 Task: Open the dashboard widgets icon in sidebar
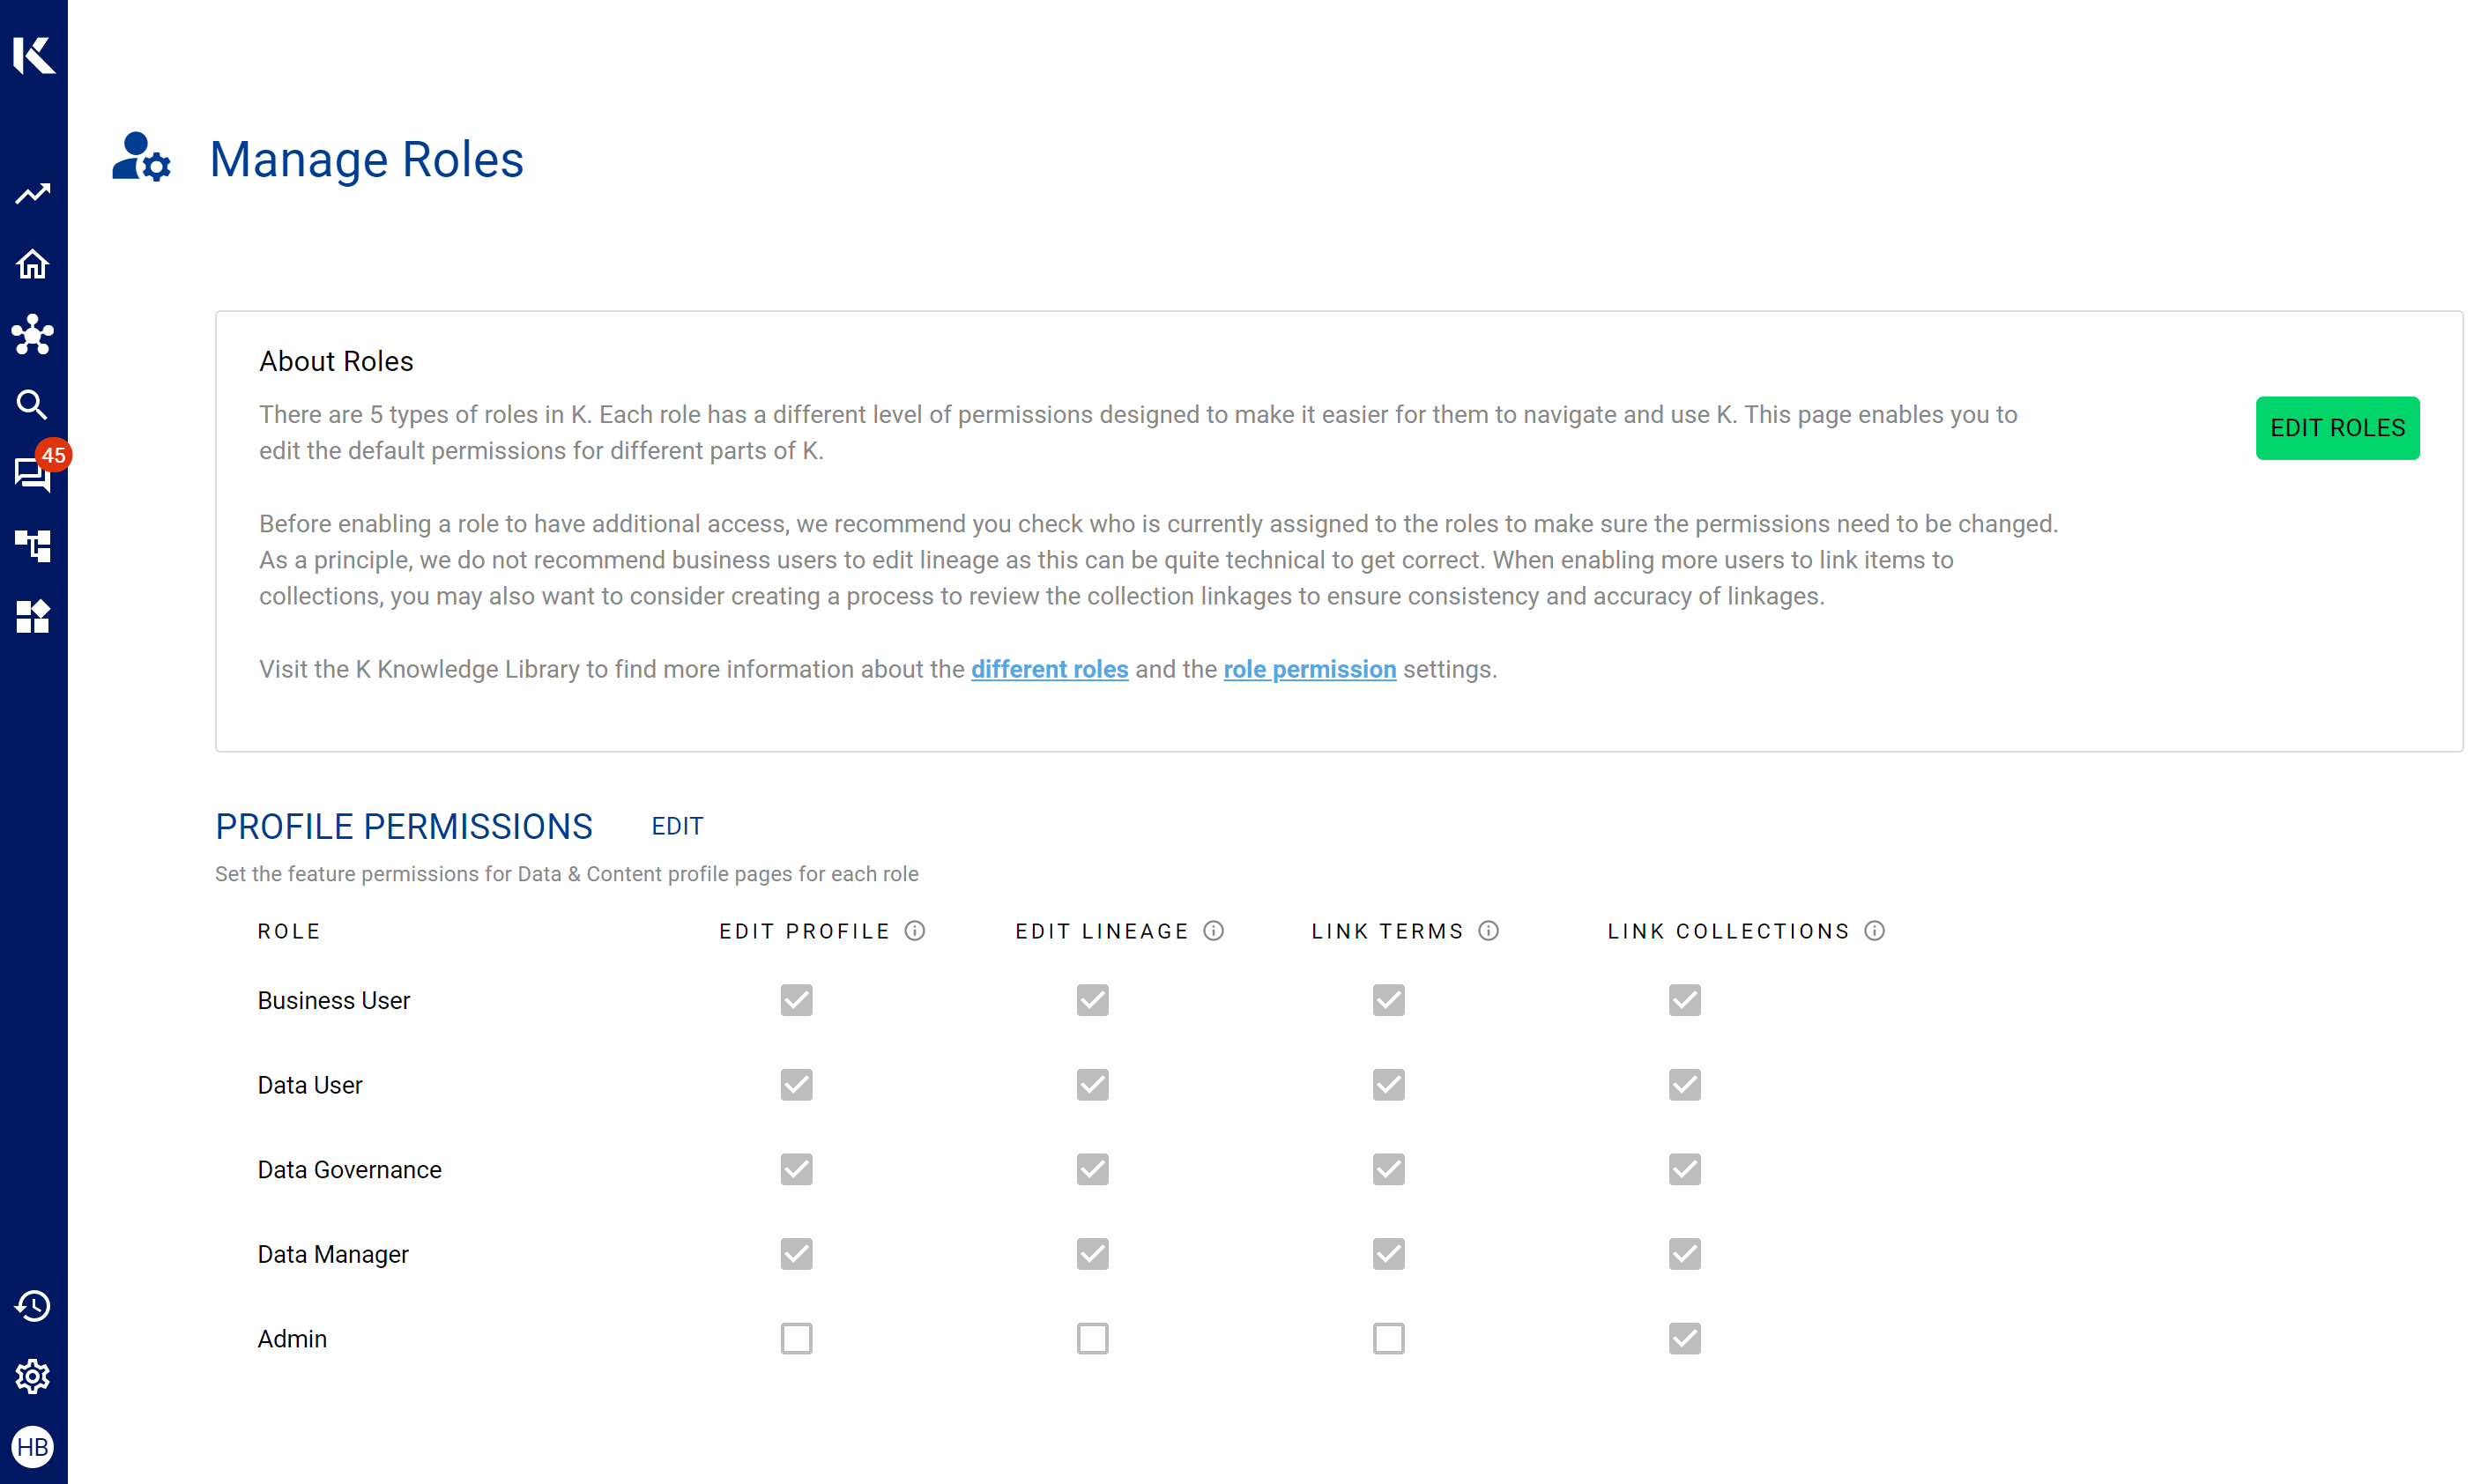coord(33,616)
